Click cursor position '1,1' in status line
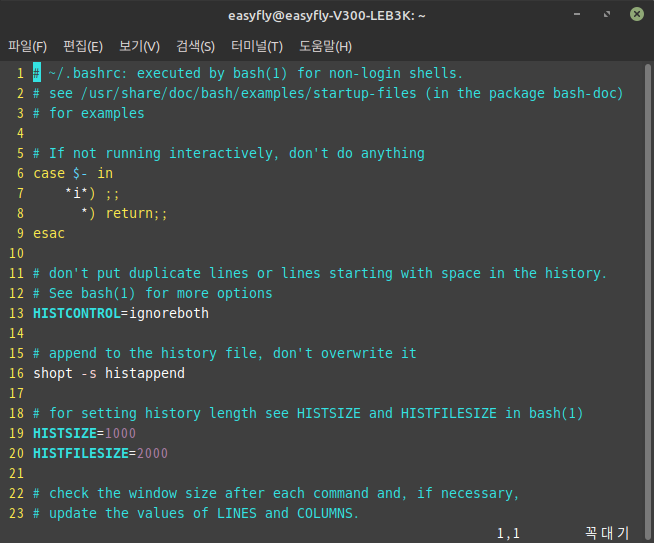The height and width of the screenshot is (543, 654). coord(508,533)
